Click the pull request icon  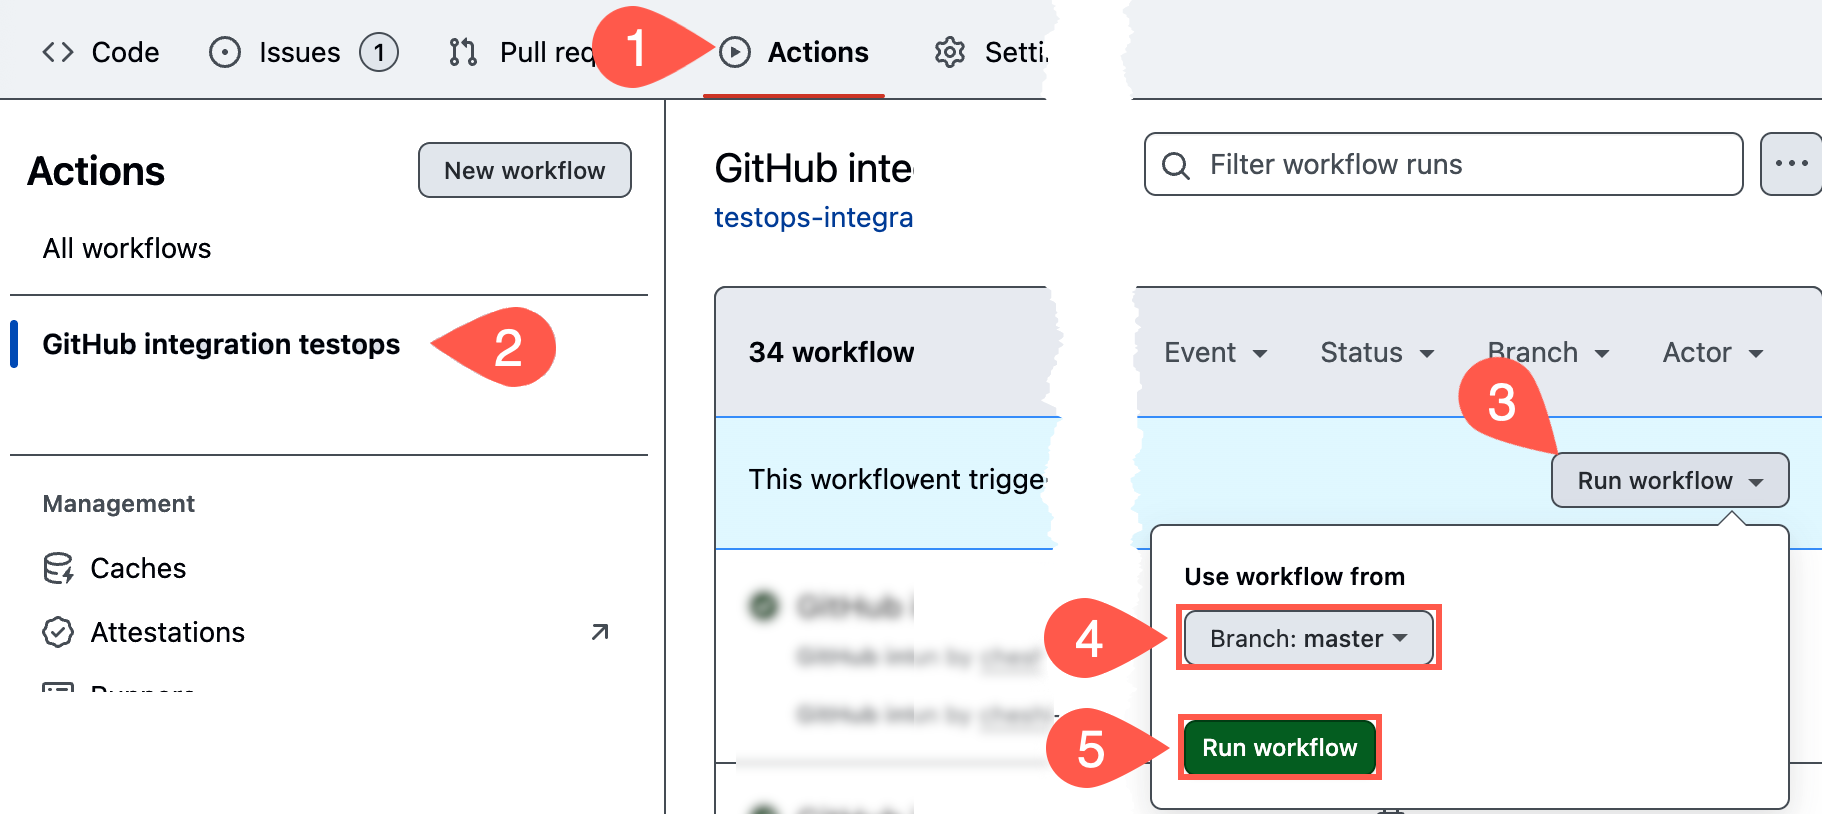click(463, 52)
